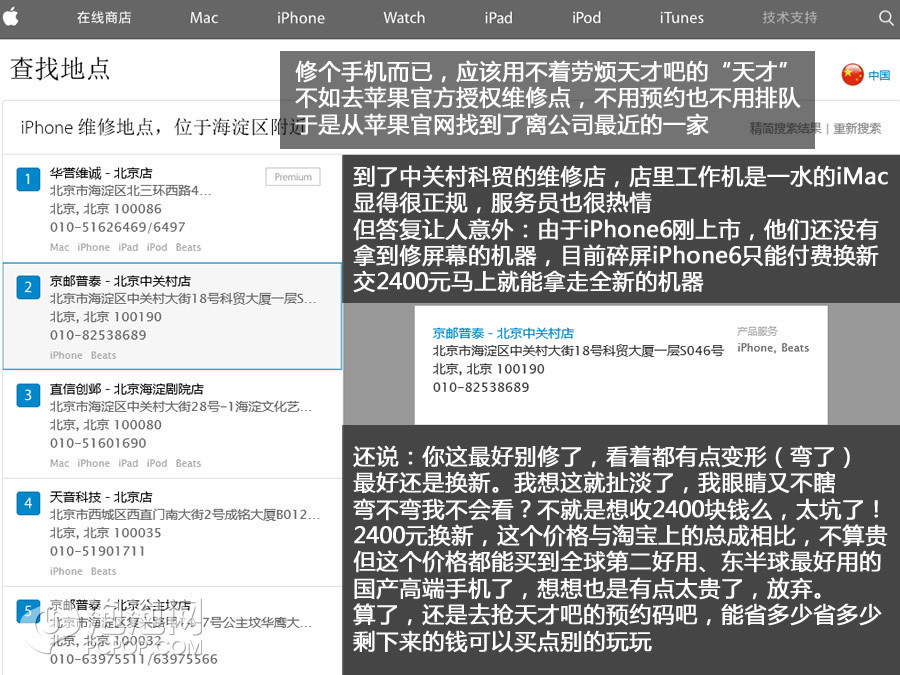900x675 pixels.
Task: Open the iPad menu
Action: tap(498, 18)
